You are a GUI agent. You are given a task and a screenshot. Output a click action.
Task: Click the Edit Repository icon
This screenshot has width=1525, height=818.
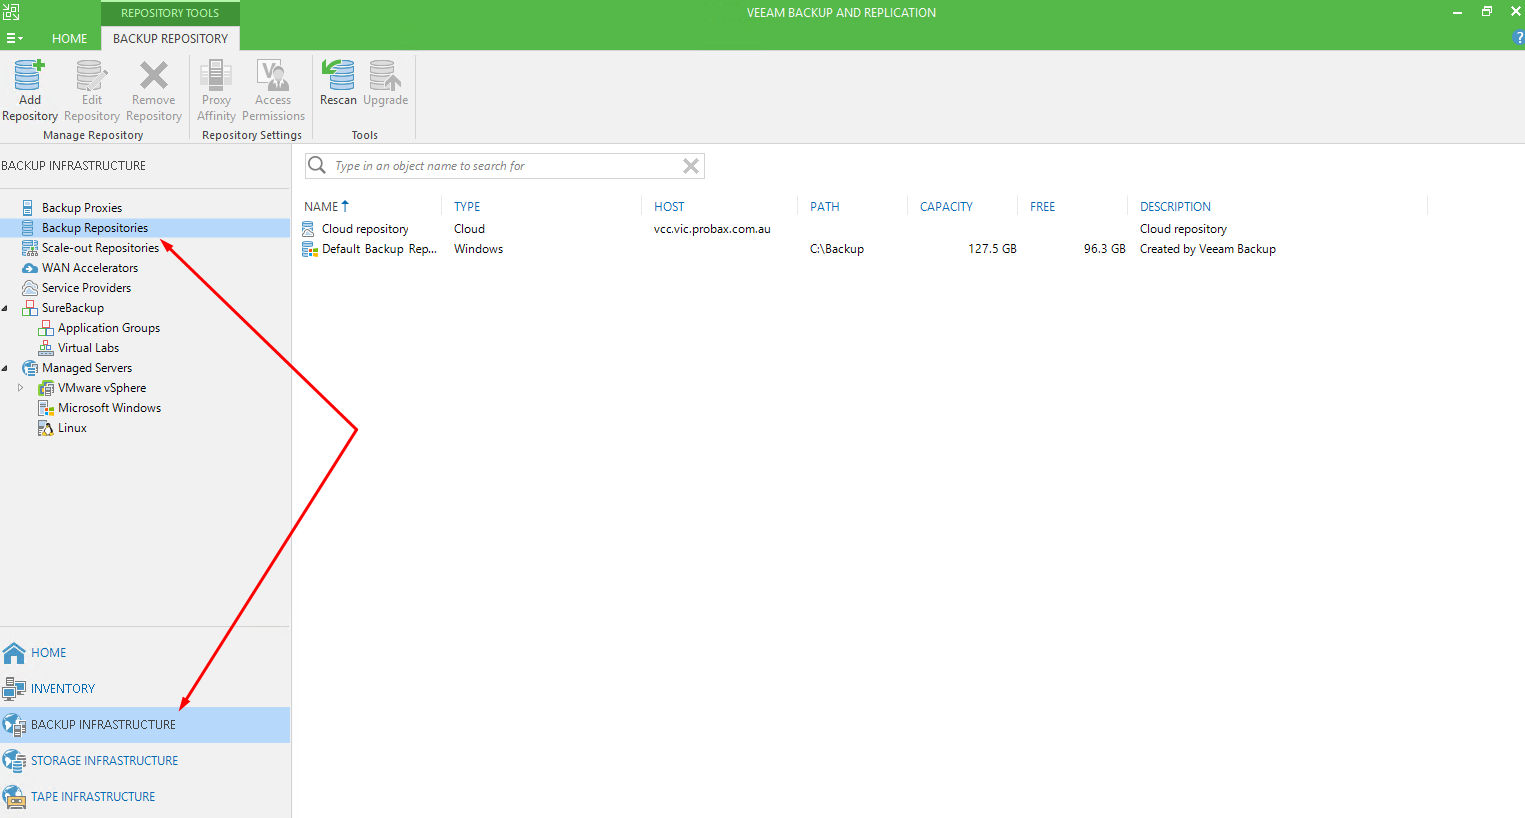(x=91, y=76)
